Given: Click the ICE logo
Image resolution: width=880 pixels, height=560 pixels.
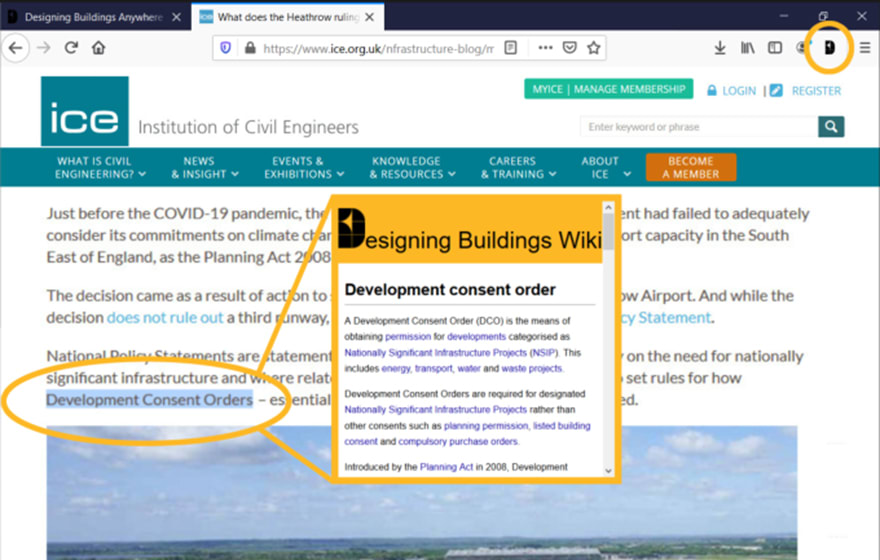Looking at the screenshot, I should click(85, 111).
